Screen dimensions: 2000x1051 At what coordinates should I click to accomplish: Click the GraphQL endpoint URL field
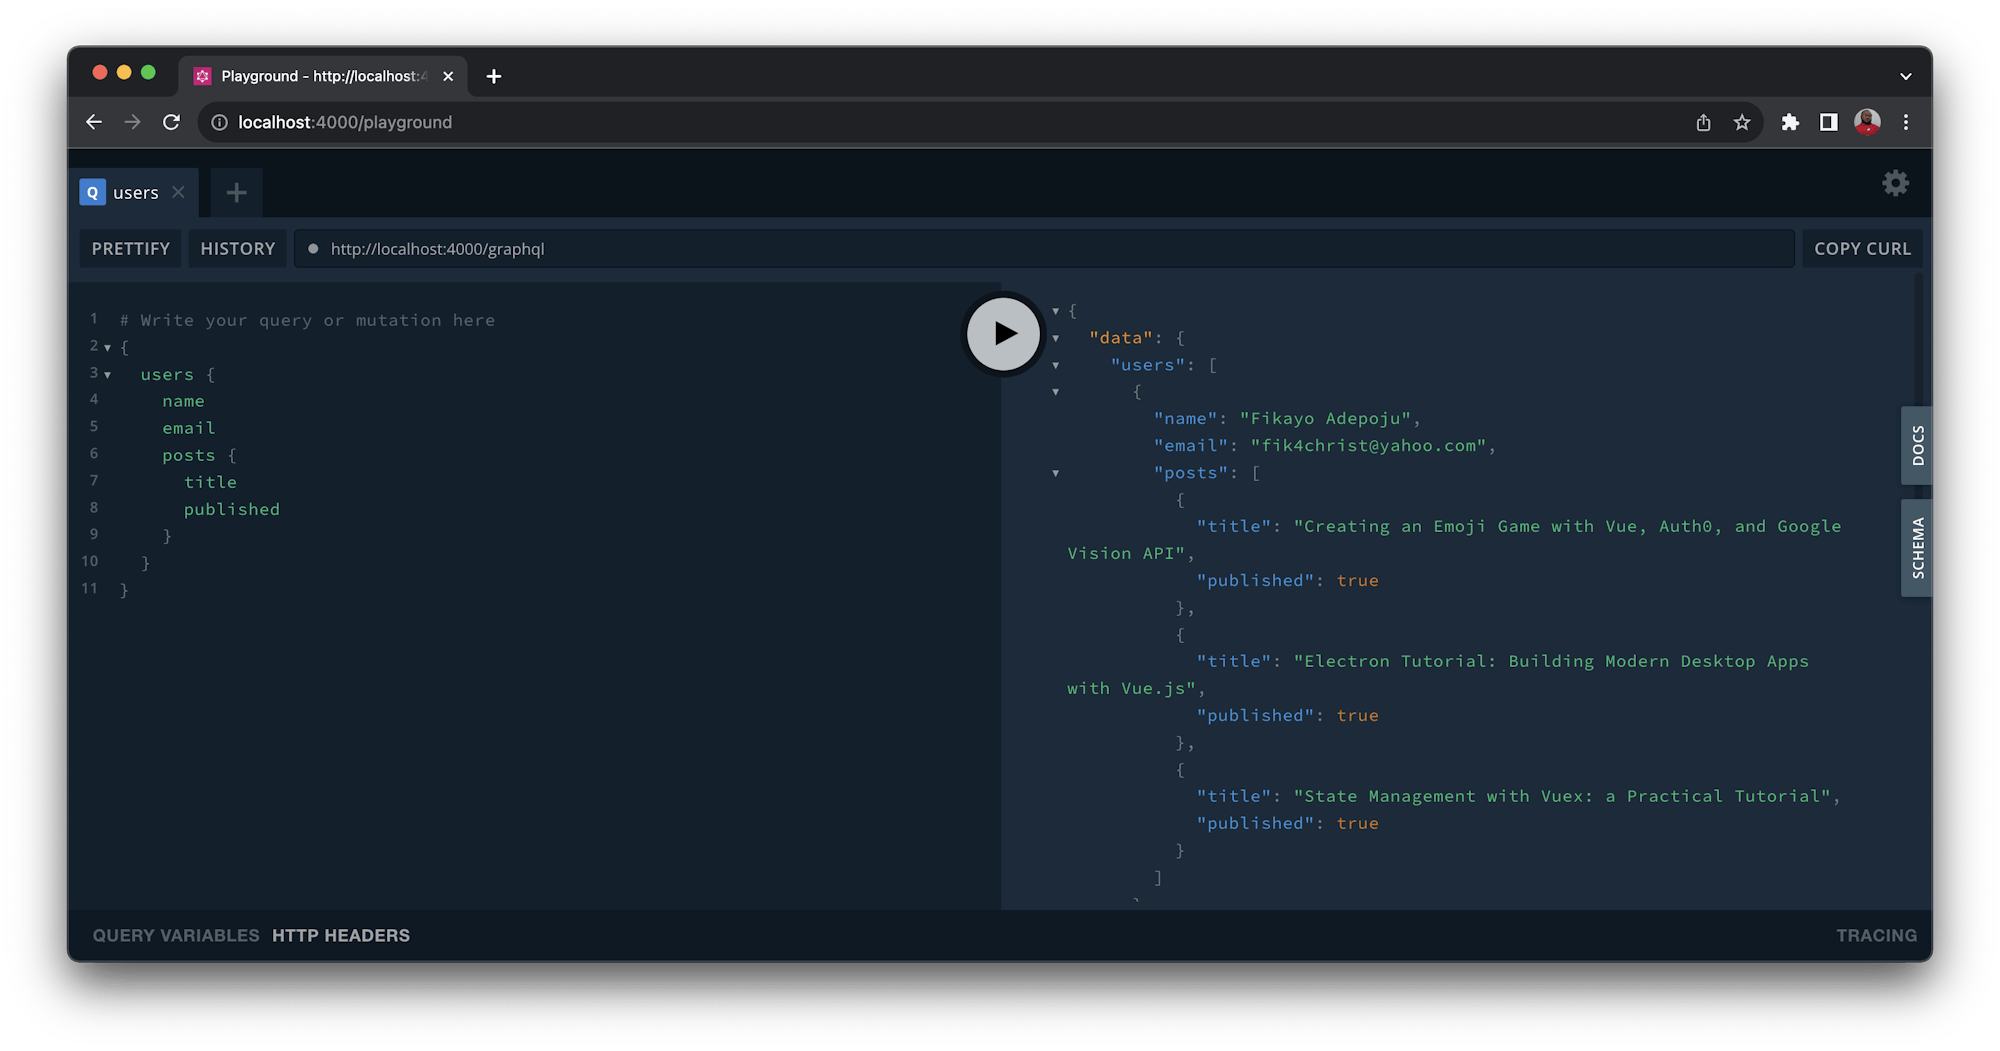pyautogui.click(x=700, y=248)
